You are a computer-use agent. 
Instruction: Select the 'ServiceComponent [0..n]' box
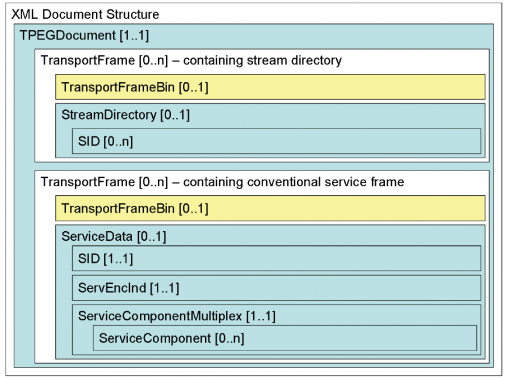285,338
